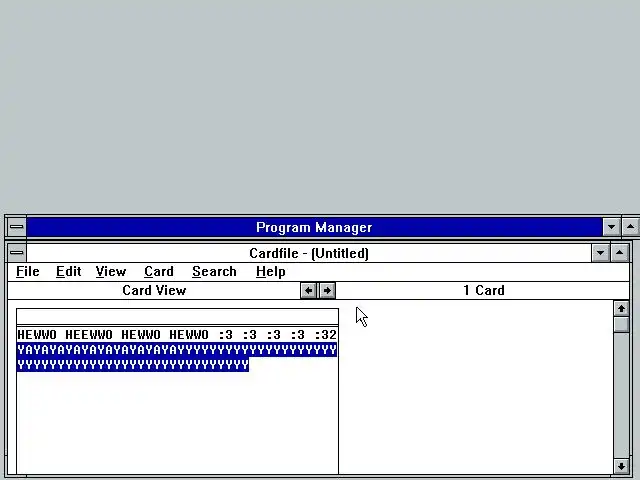Open the Help menu
This screenshot has width=640, height=480.
pos(271,271)
